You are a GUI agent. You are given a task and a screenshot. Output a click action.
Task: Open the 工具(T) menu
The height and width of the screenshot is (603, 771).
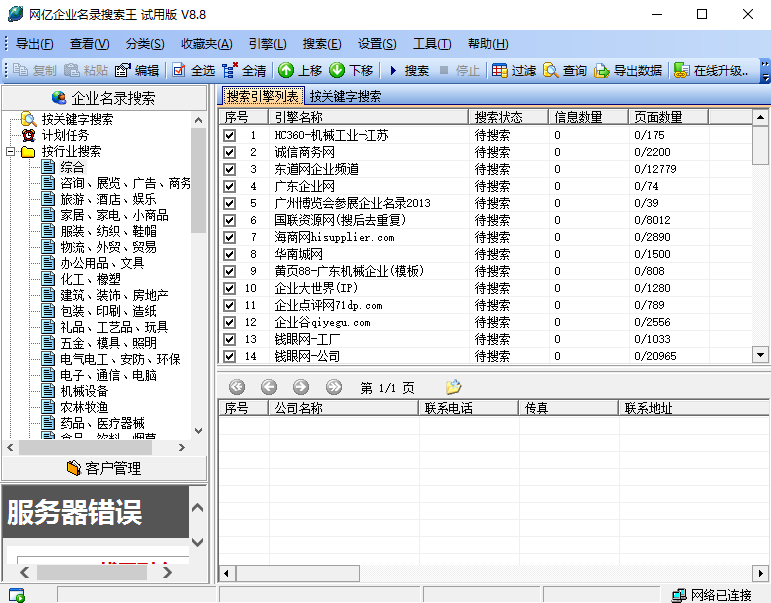(432, 44)
